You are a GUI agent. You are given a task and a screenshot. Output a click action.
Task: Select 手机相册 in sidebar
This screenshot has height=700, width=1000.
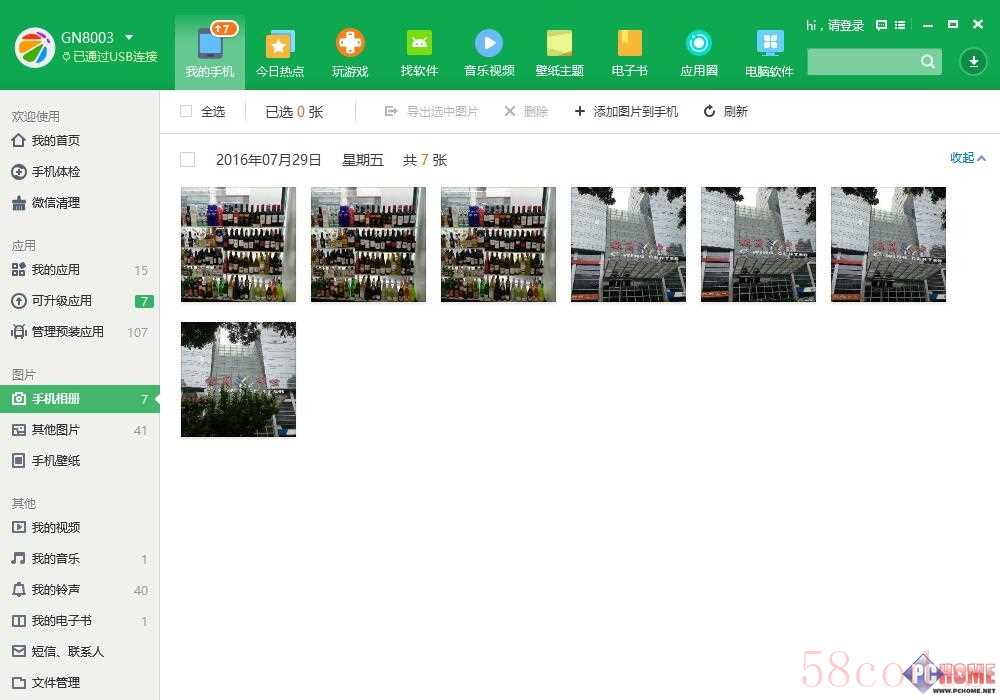80,398
